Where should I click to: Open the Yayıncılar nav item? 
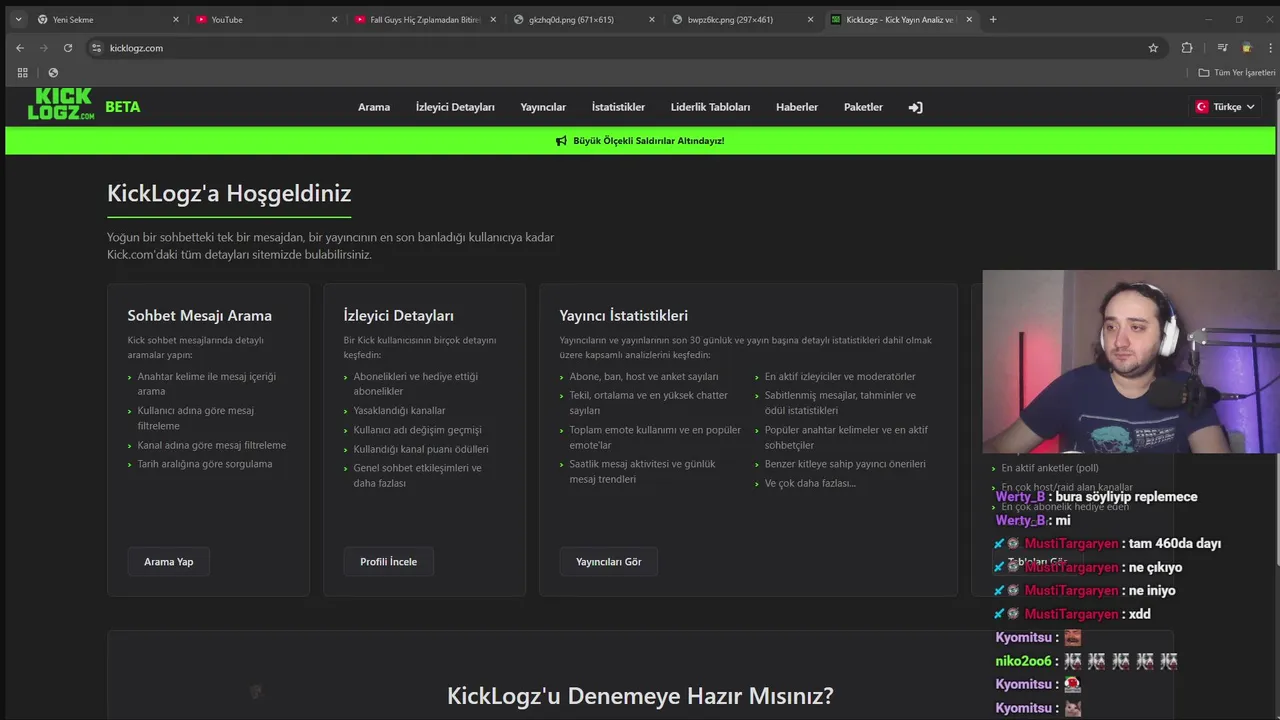[543, 107]
